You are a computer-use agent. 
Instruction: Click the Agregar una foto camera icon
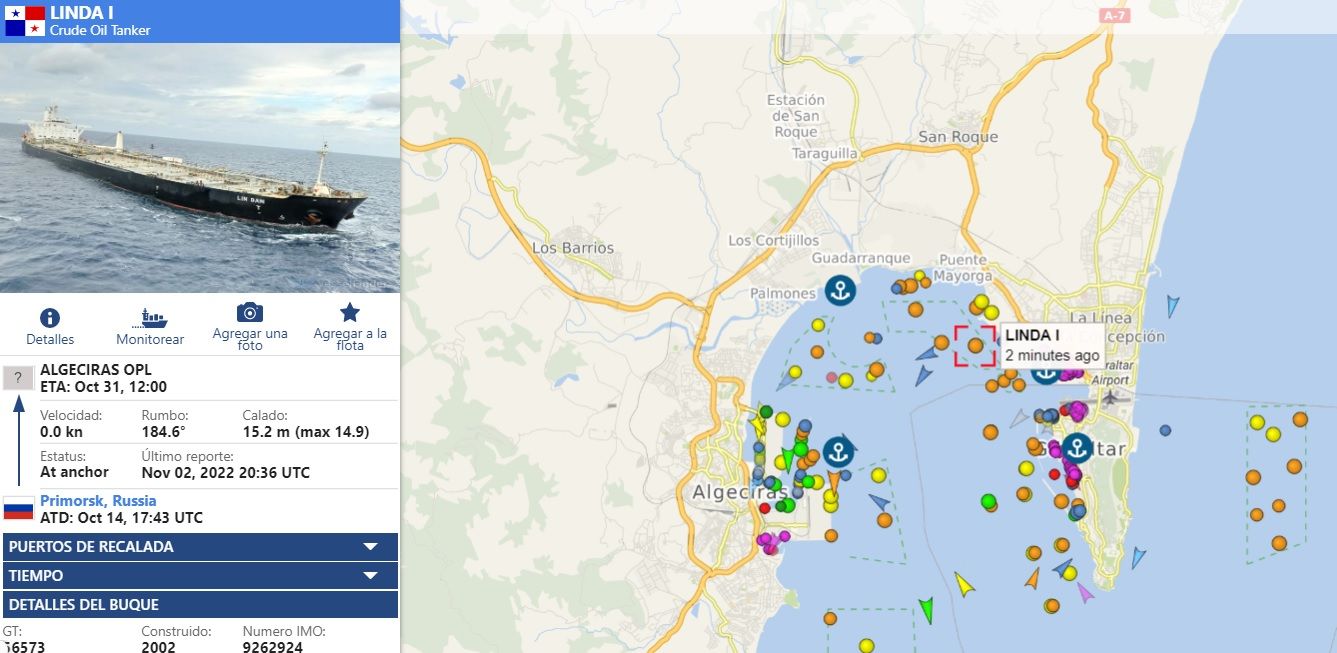click(x=250, y=313)
